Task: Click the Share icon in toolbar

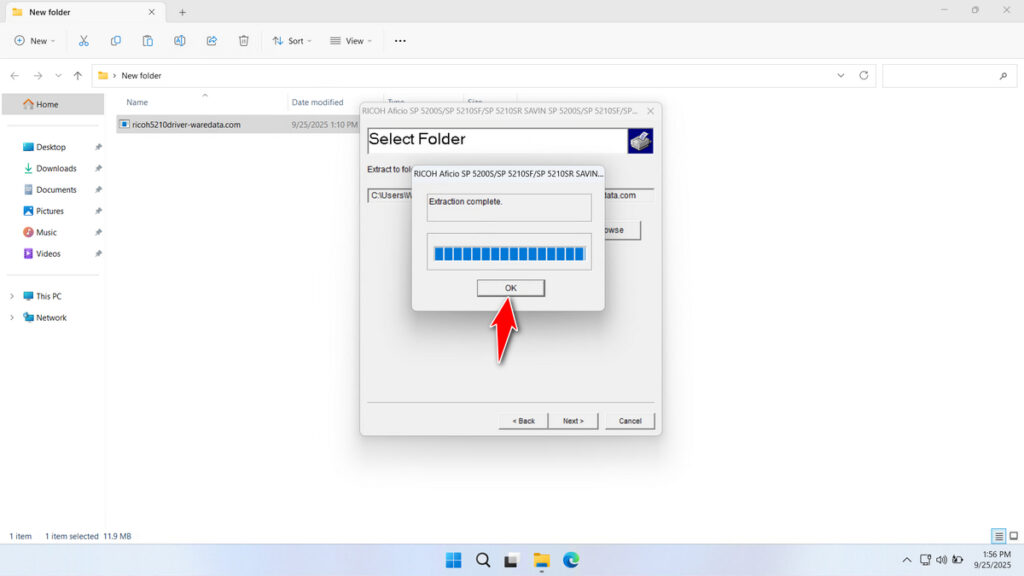Action: click(x=212, y=40)
